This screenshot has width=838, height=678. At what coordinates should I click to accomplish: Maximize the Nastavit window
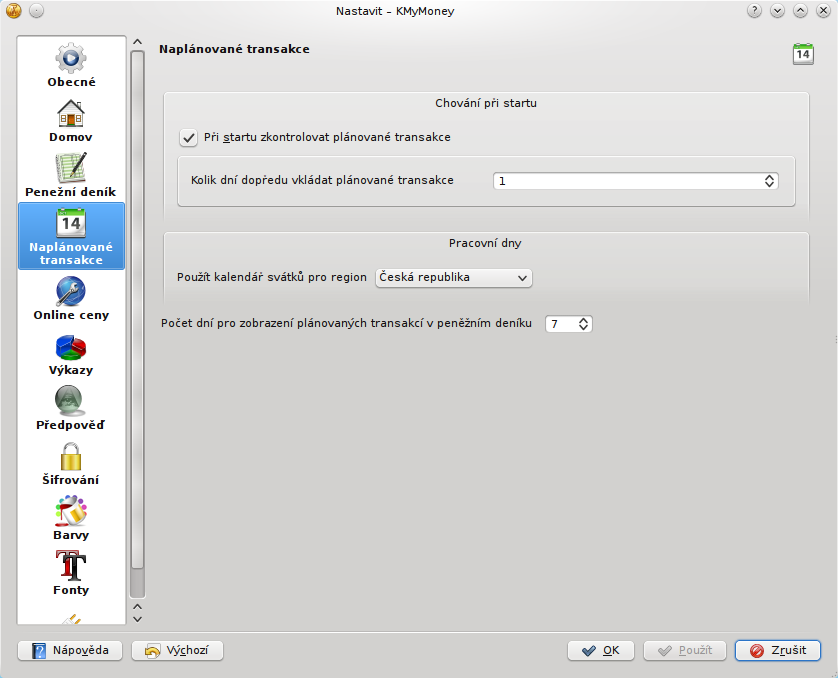(x=800, y=11)
